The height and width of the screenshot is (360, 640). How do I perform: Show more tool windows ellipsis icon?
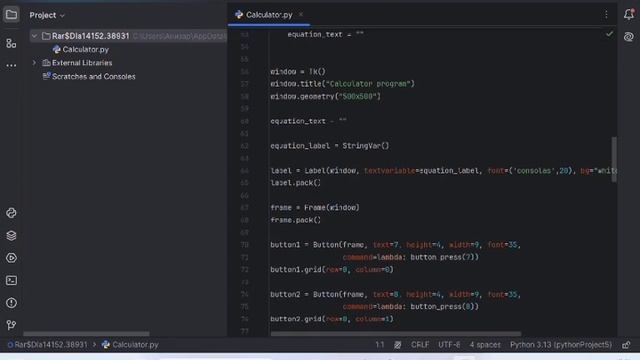pyautogui.click(x=11, y=65)
